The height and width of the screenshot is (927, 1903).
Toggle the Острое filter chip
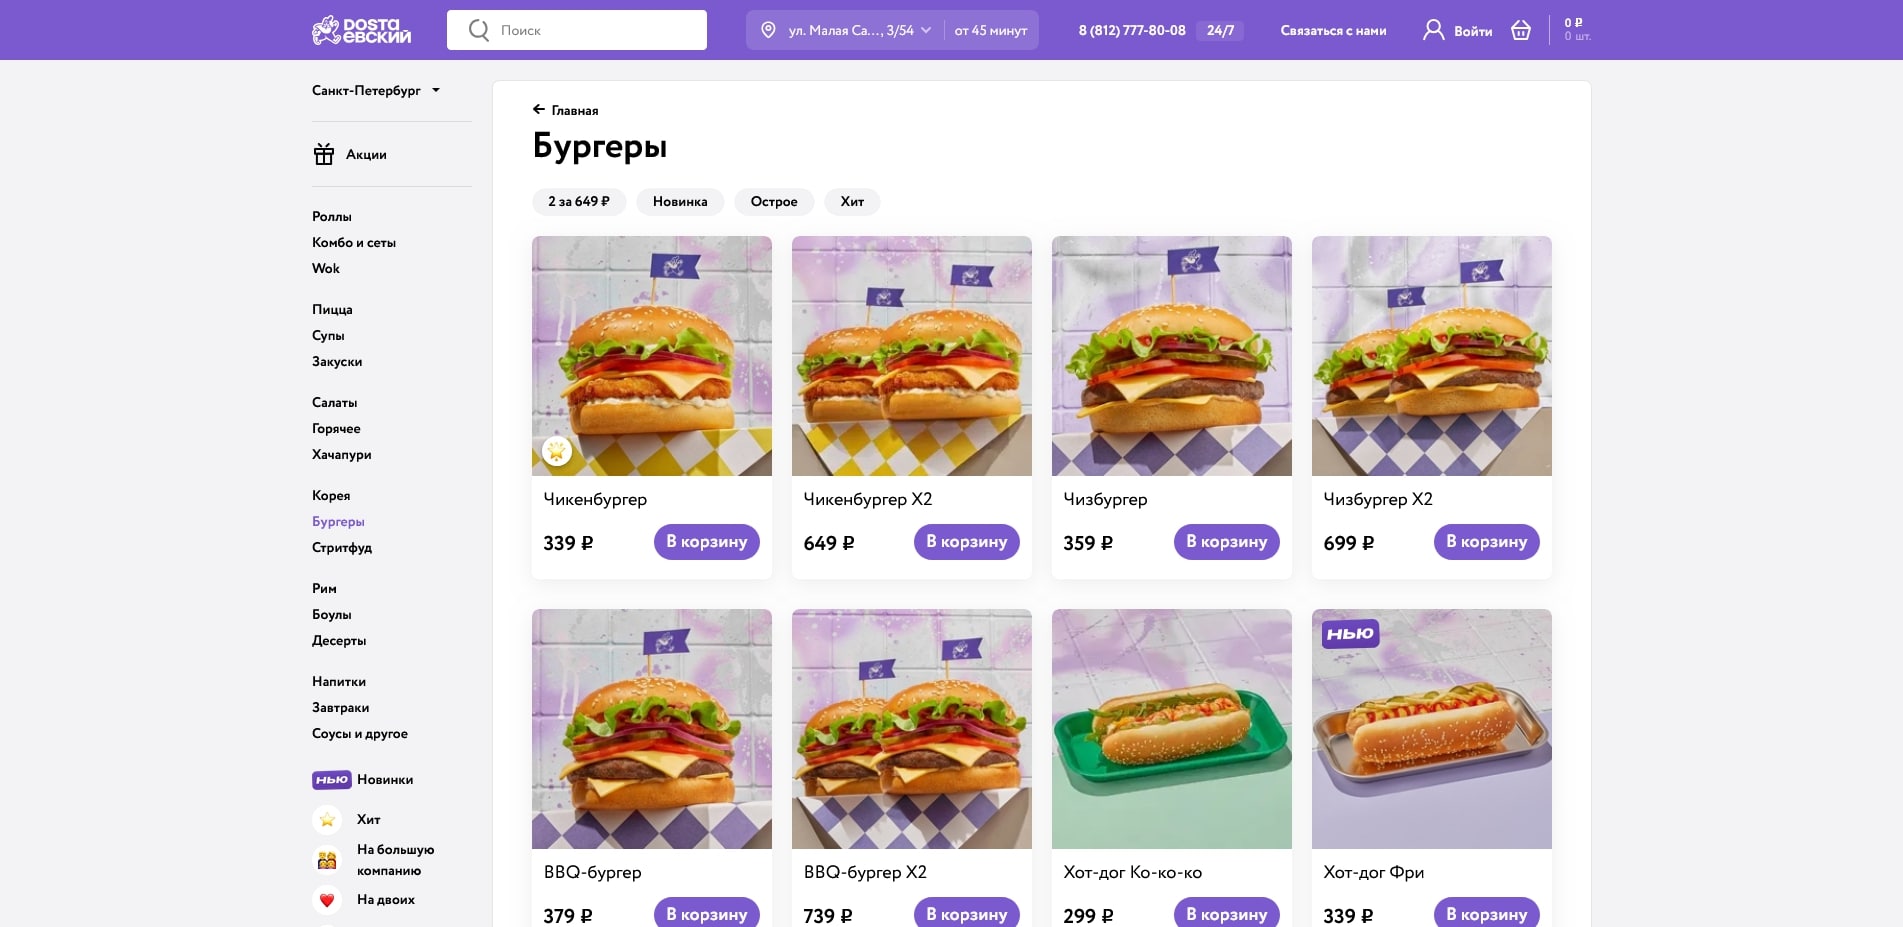pos(774,202)
